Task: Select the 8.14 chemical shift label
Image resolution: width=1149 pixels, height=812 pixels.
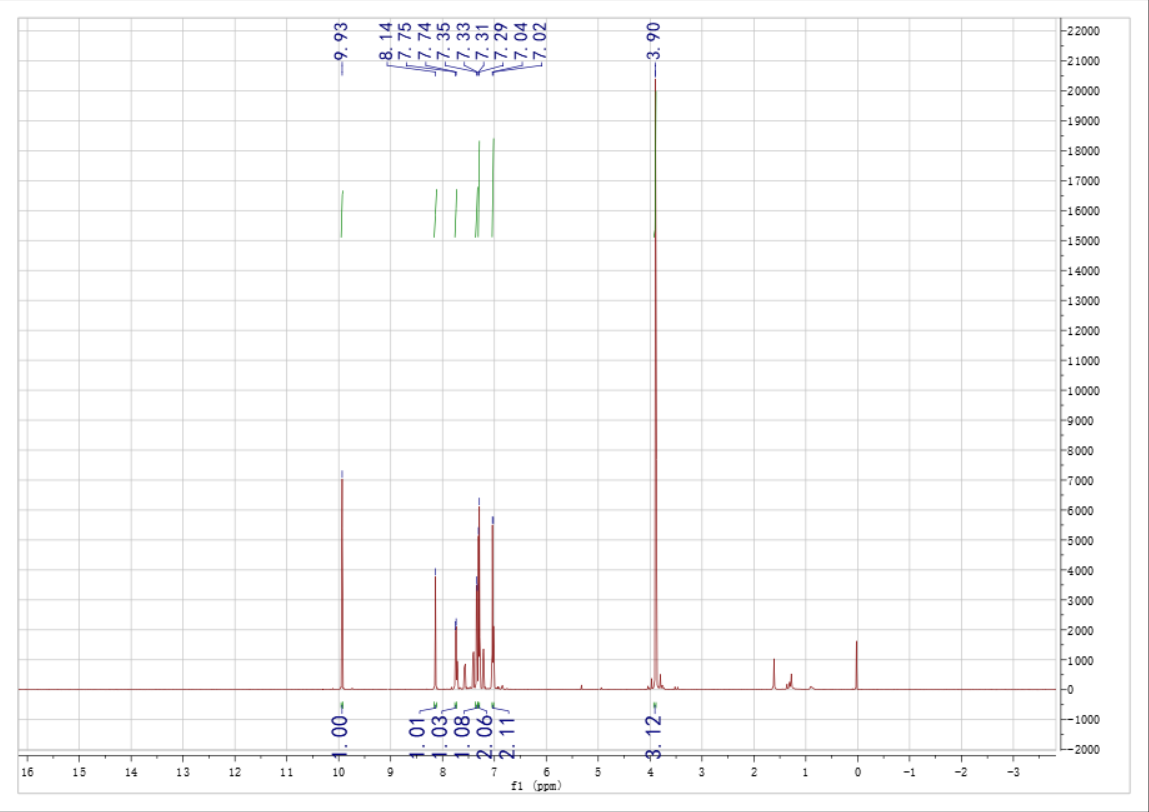Action: tap(387, 41)
